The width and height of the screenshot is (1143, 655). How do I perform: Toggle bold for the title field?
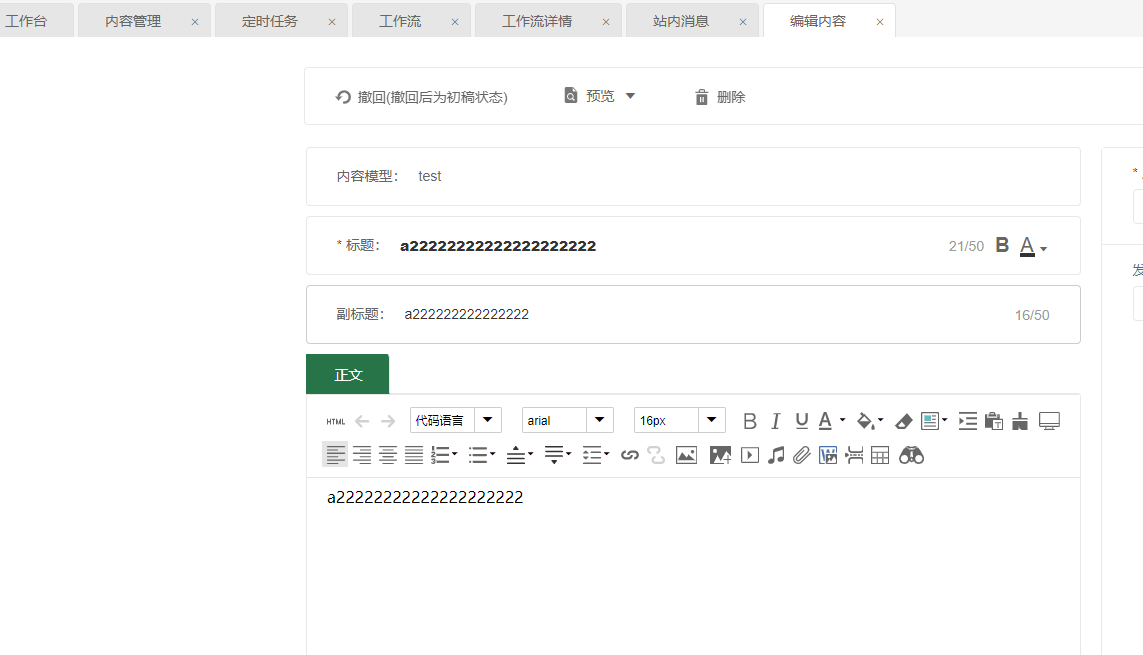tap(1002, 246)
